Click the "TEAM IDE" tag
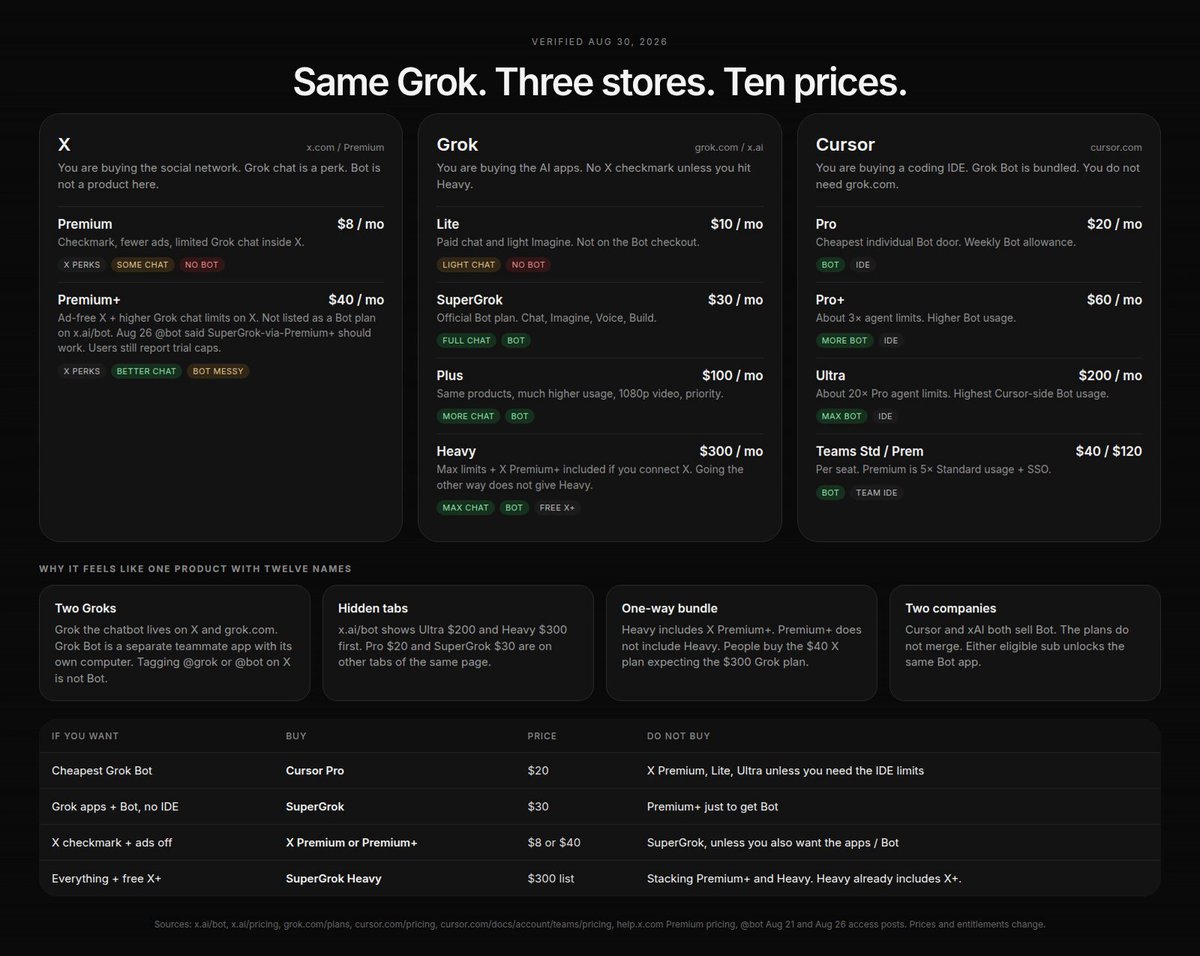This screenshot has height=956, width=1200. coord(876,493)
